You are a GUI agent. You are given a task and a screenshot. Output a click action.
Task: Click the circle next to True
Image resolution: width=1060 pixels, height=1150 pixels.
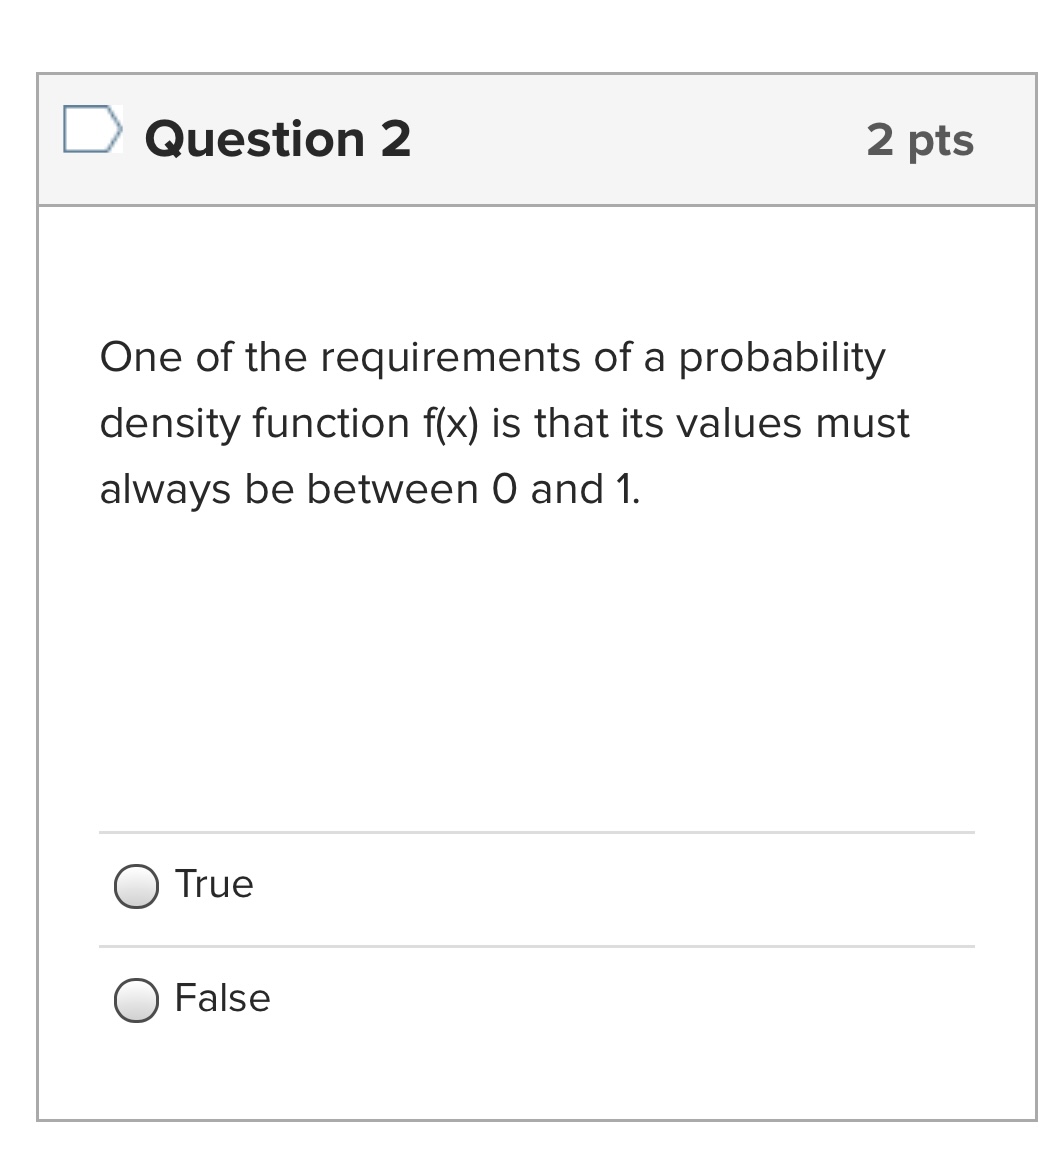click(x=137, y=884)
